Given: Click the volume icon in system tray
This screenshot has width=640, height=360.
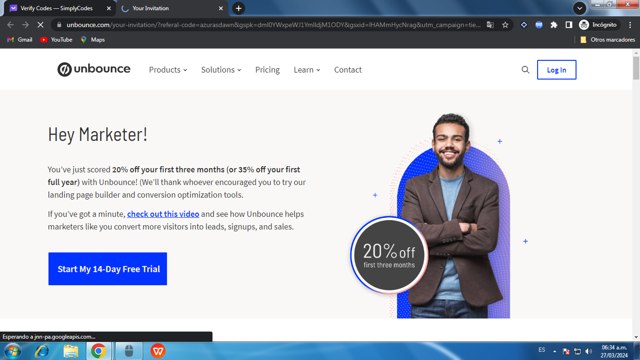Looking at the screenshot, I should tap(589, 351).
